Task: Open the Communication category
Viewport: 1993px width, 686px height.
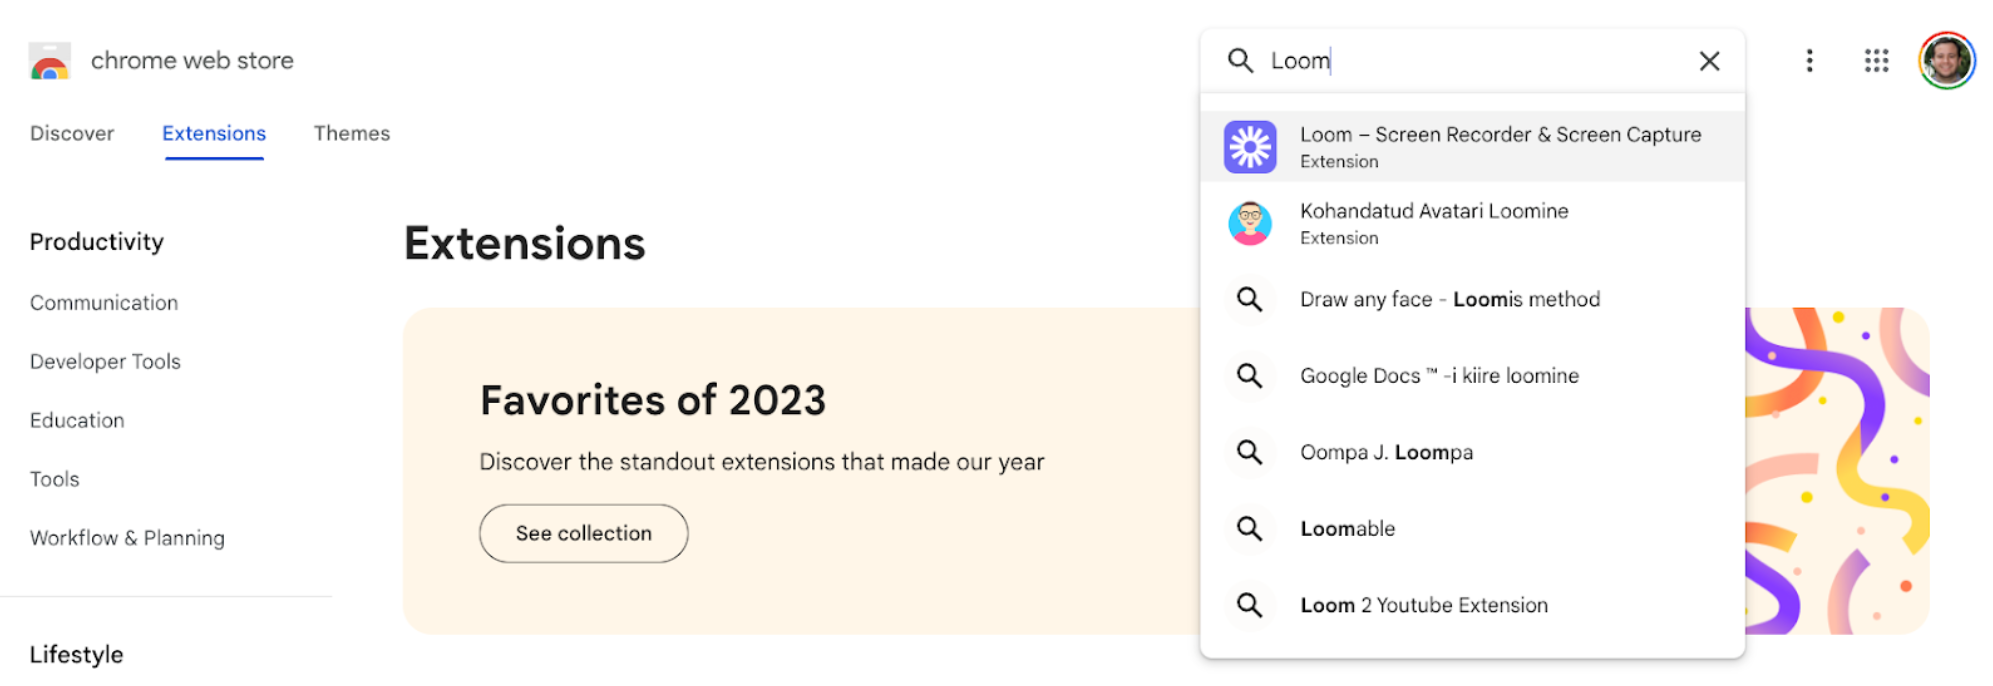Action: tap(104, 302)
